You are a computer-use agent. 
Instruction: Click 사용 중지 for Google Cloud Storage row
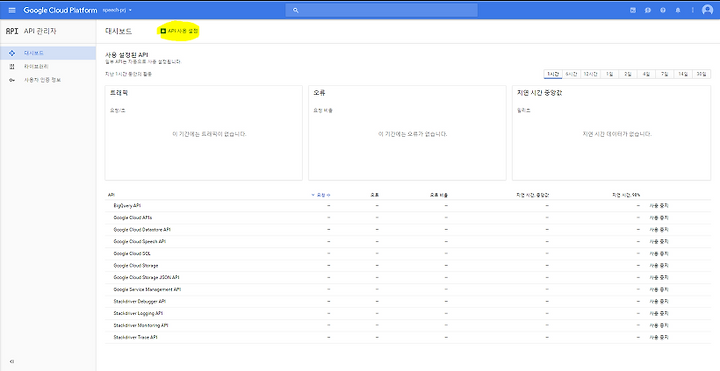pyautogui.click(x=659, y=265)
